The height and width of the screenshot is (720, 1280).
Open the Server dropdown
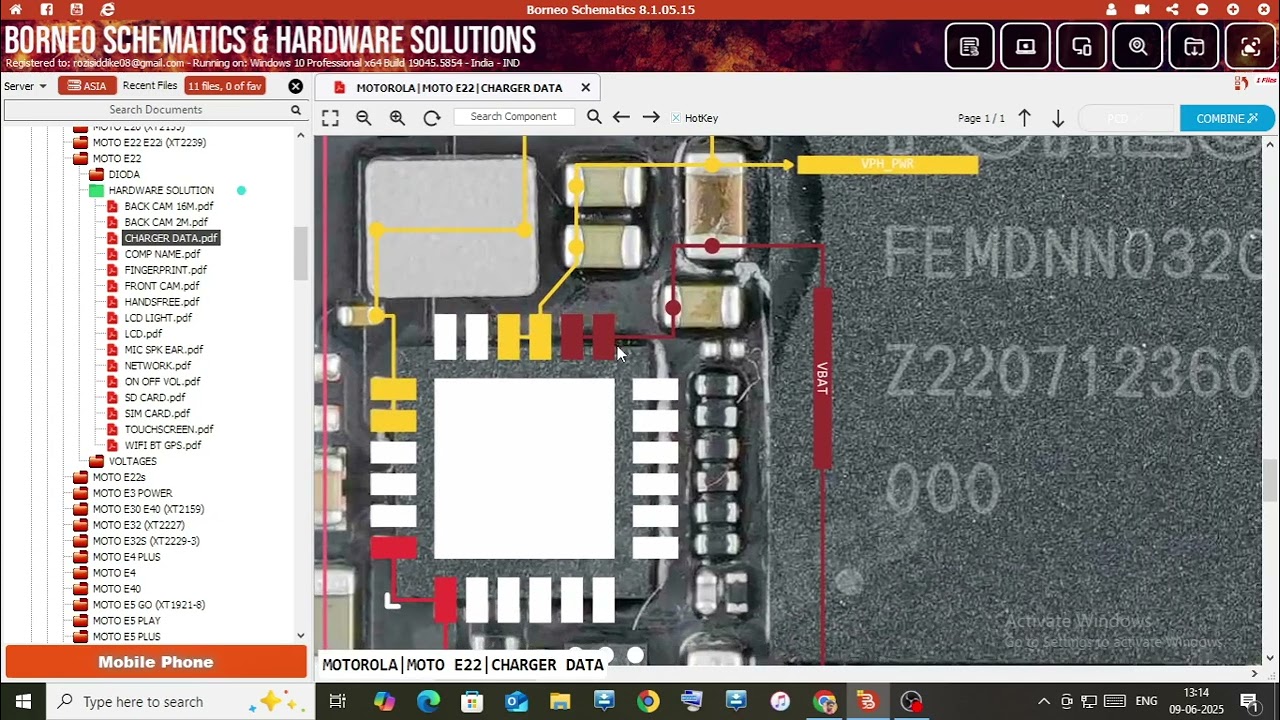pyautogui.click(x=25, y=86)
